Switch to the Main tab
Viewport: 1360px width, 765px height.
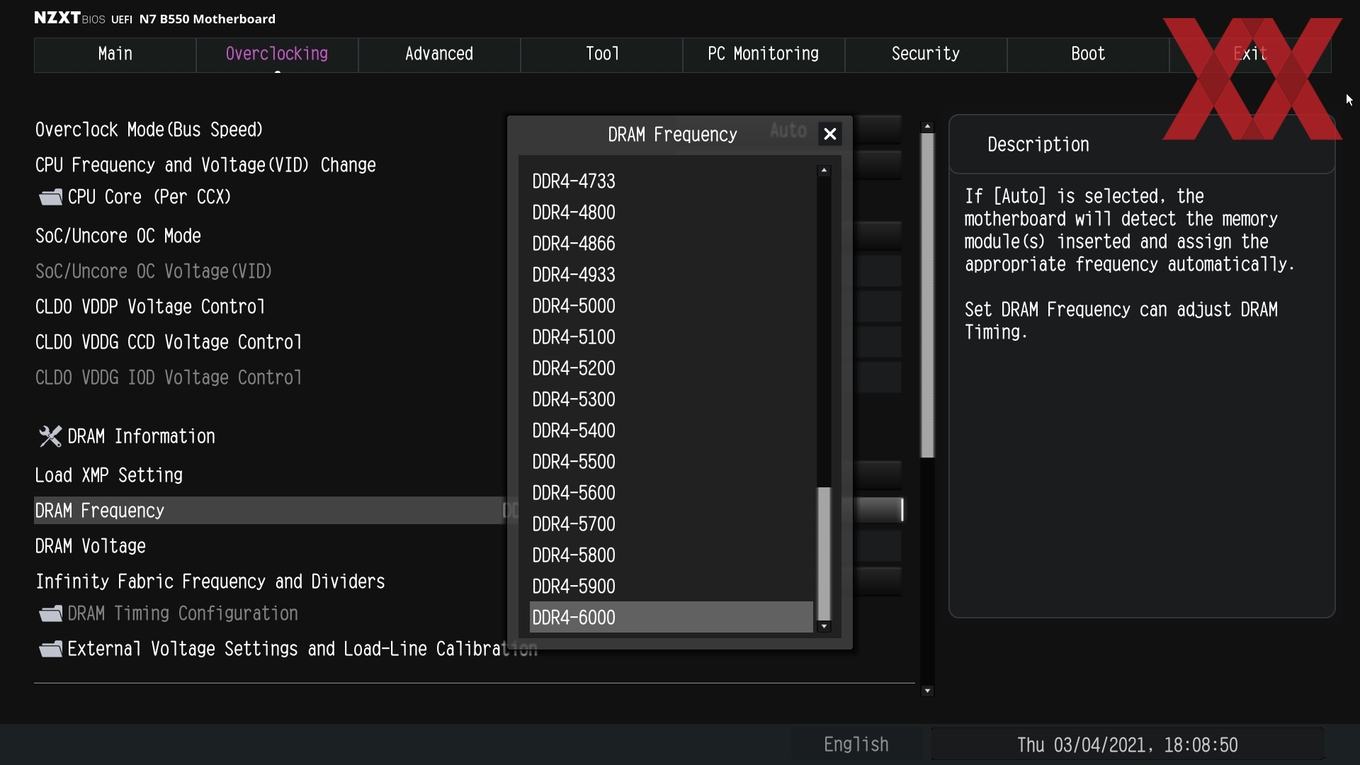pos(115,54)
